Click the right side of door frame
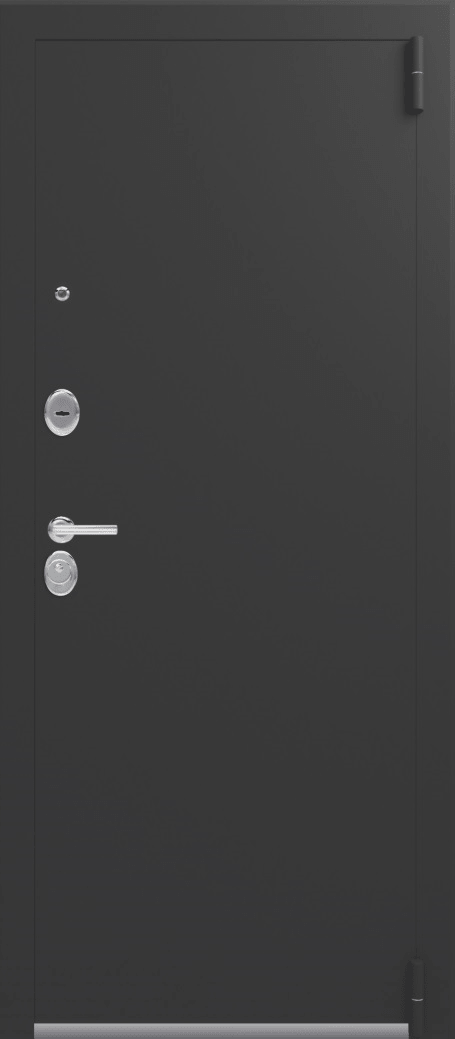The image size is (455, 1039). pos(438,530)
